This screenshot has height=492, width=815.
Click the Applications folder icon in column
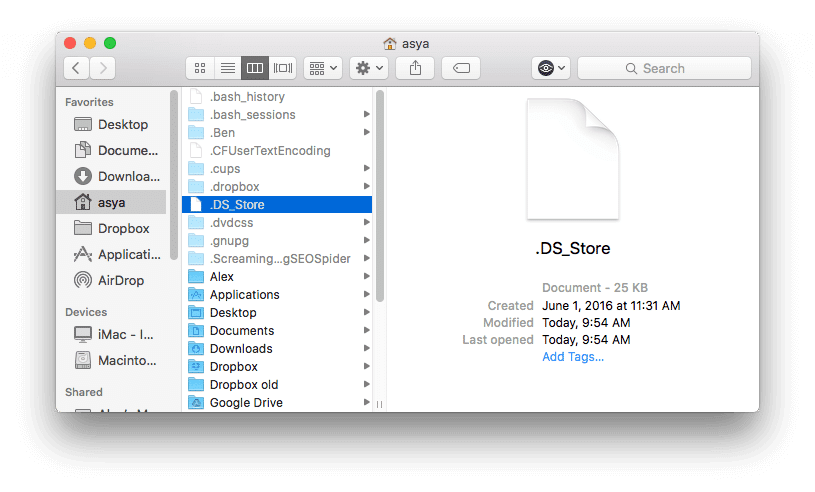tap(196, 295)
